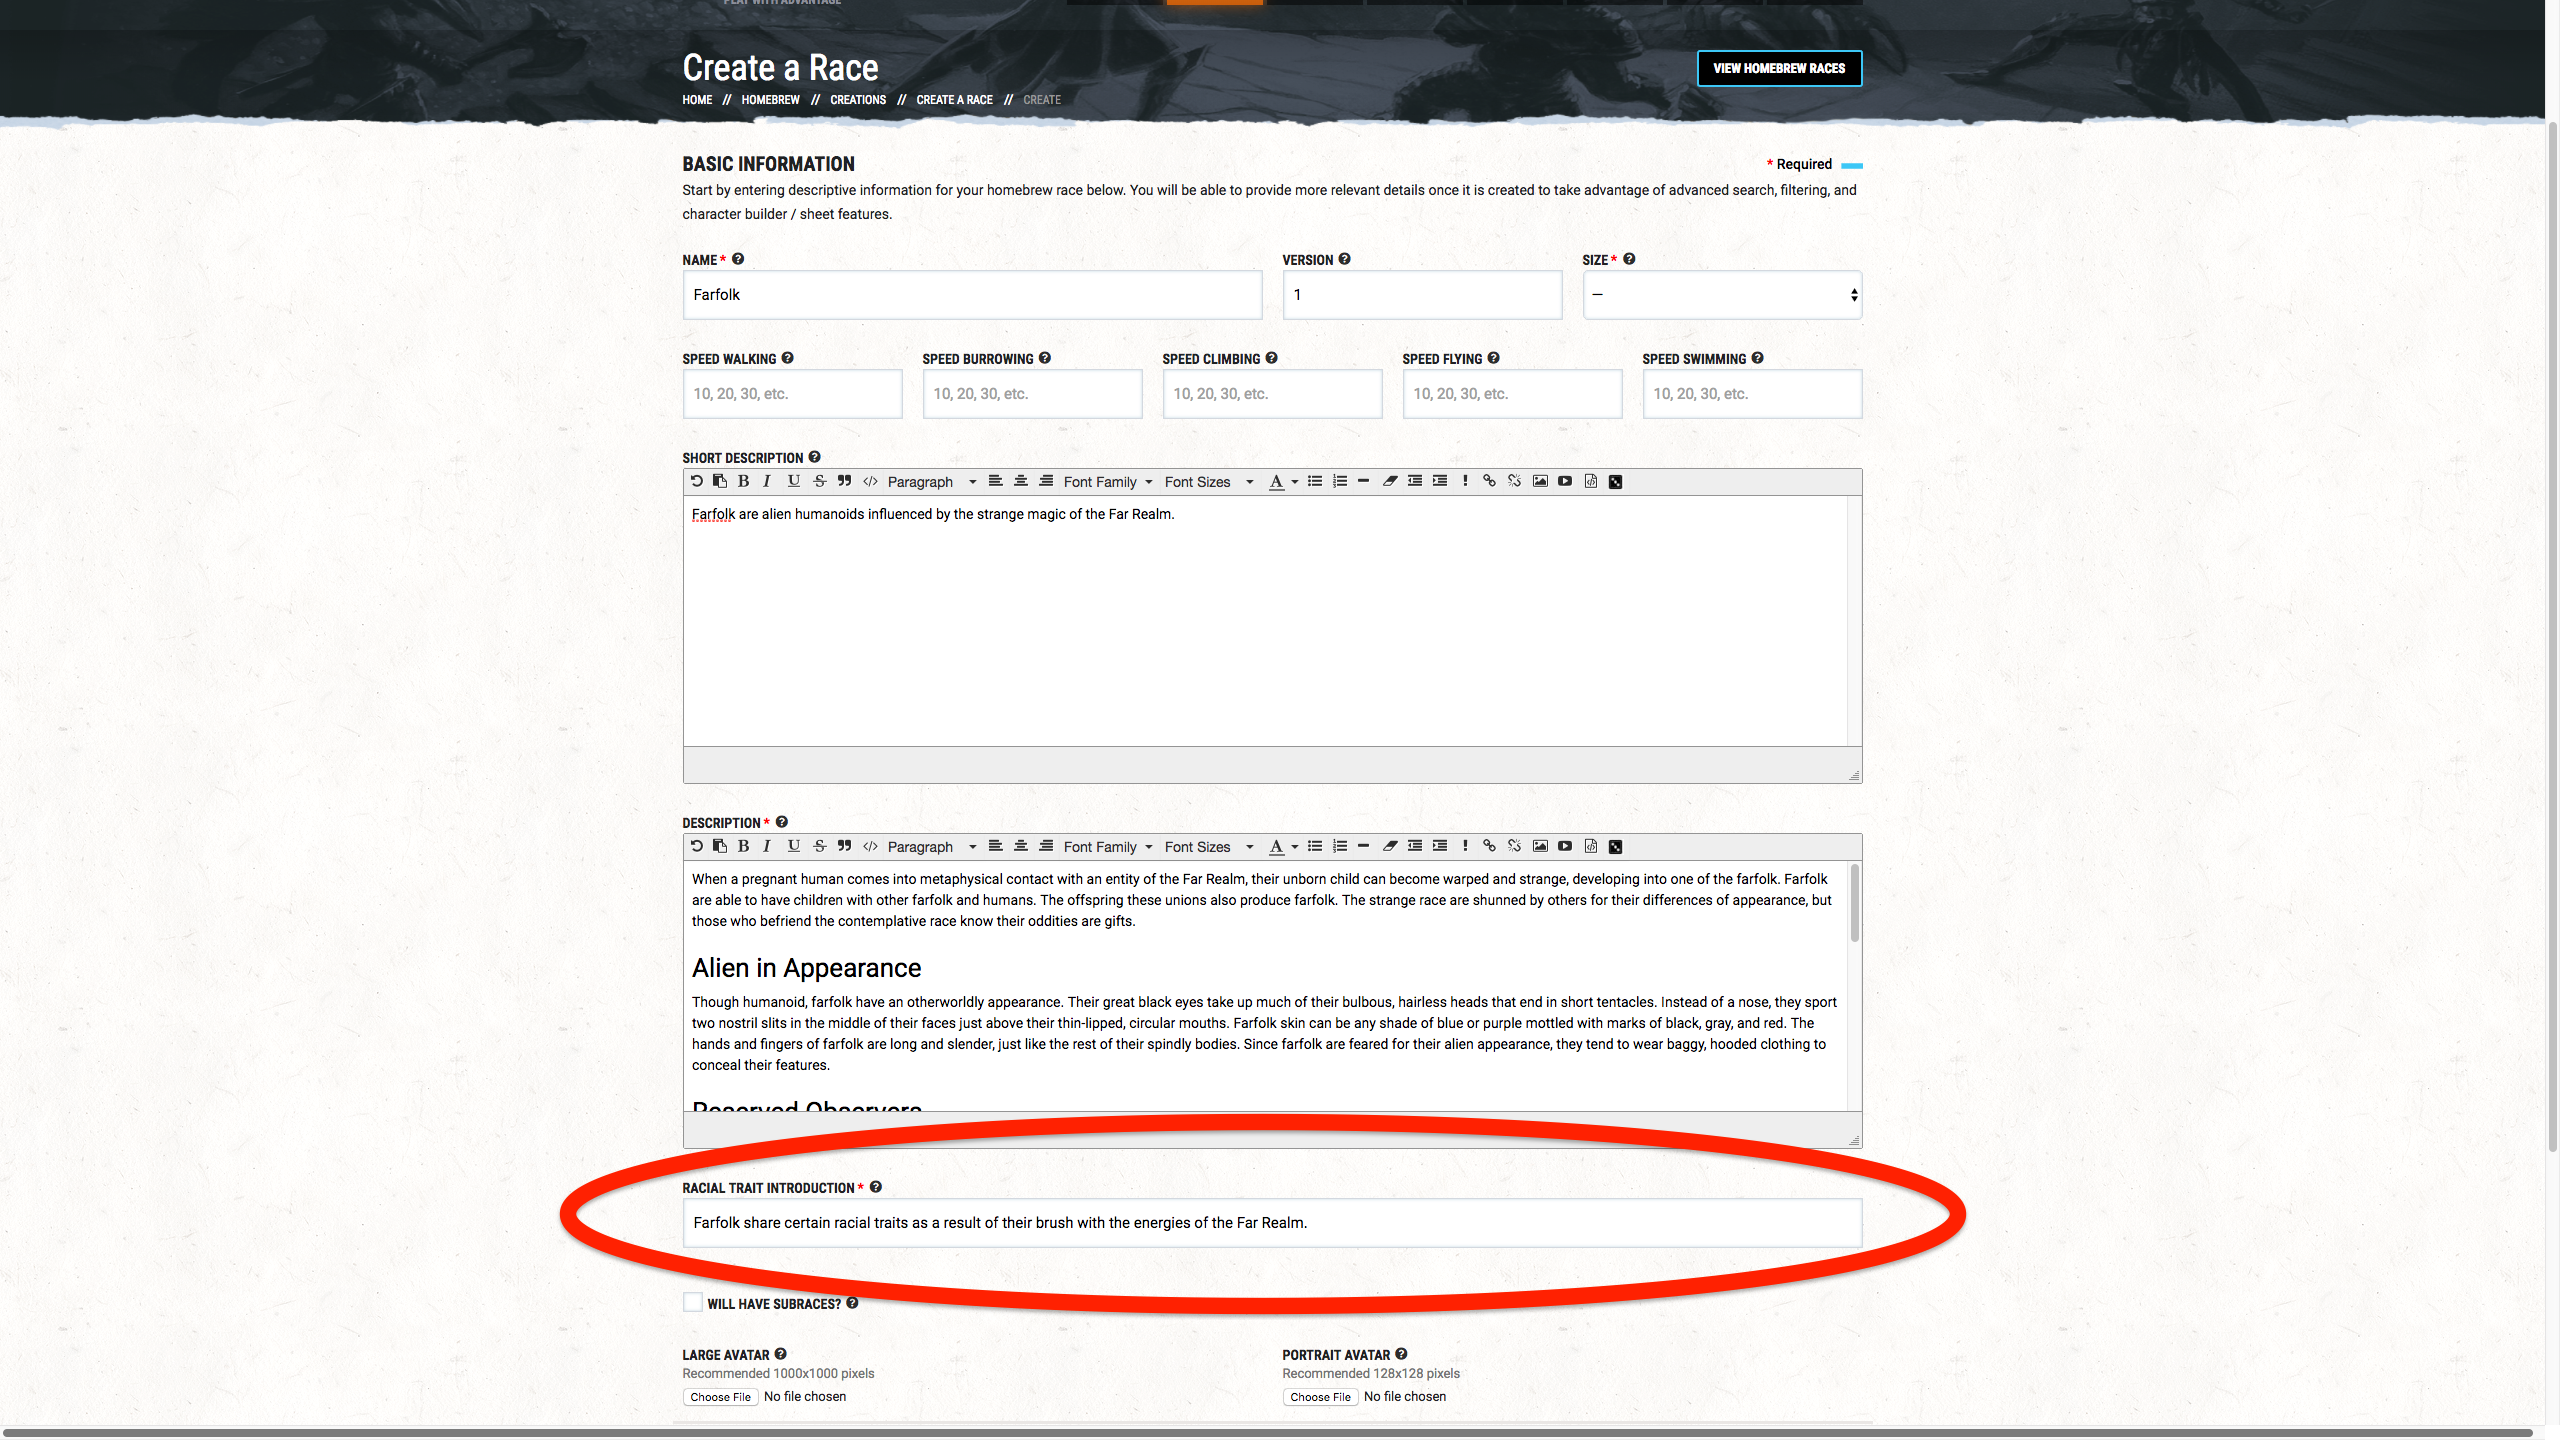Toggle italic in Description toolbar
The width and height of the screenshot is (2560, 1440).
(767, 846)
